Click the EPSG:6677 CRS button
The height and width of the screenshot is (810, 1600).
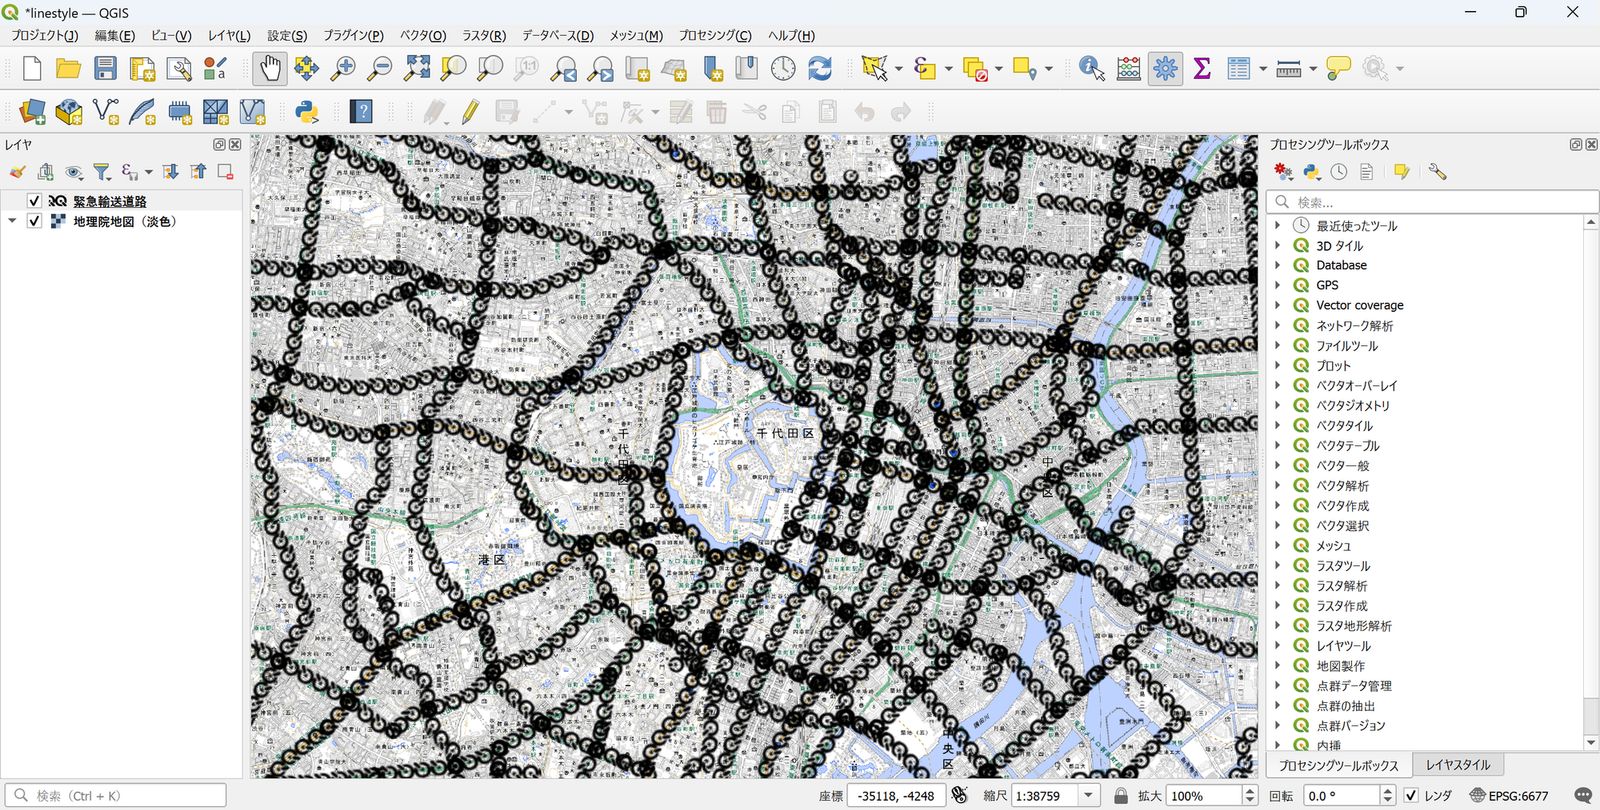[x=1509, y=796]
